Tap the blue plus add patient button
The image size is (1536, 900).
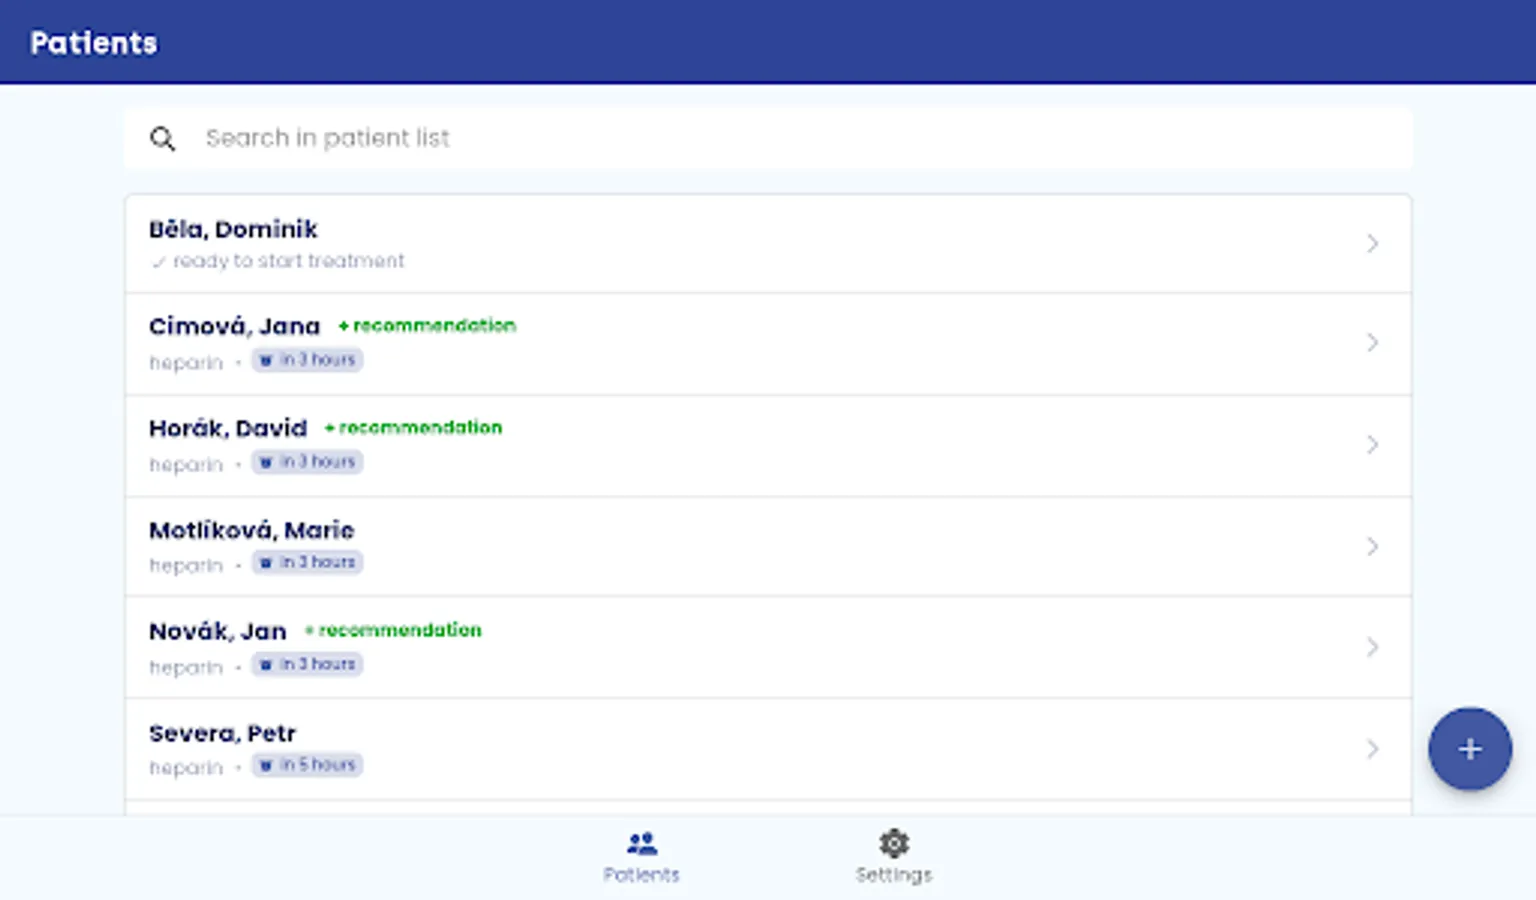[1469, 749]
